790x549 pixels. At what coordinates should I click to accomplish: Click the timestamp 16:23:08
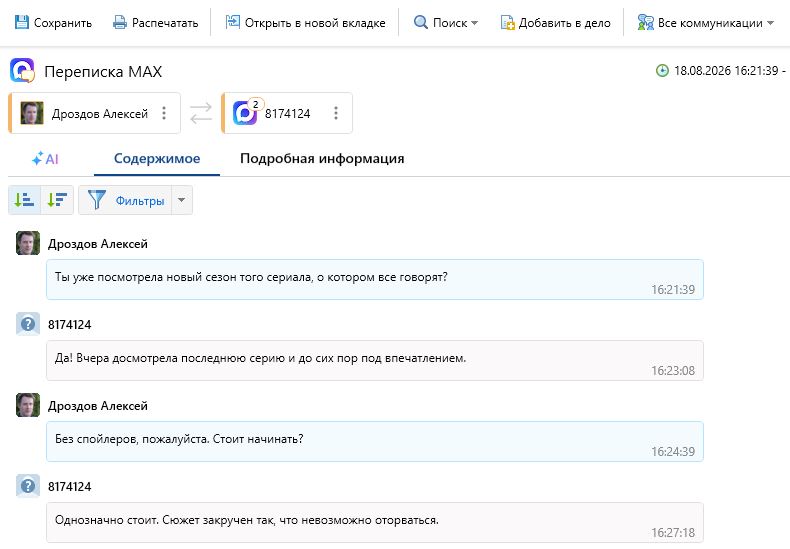coord(673,371)
